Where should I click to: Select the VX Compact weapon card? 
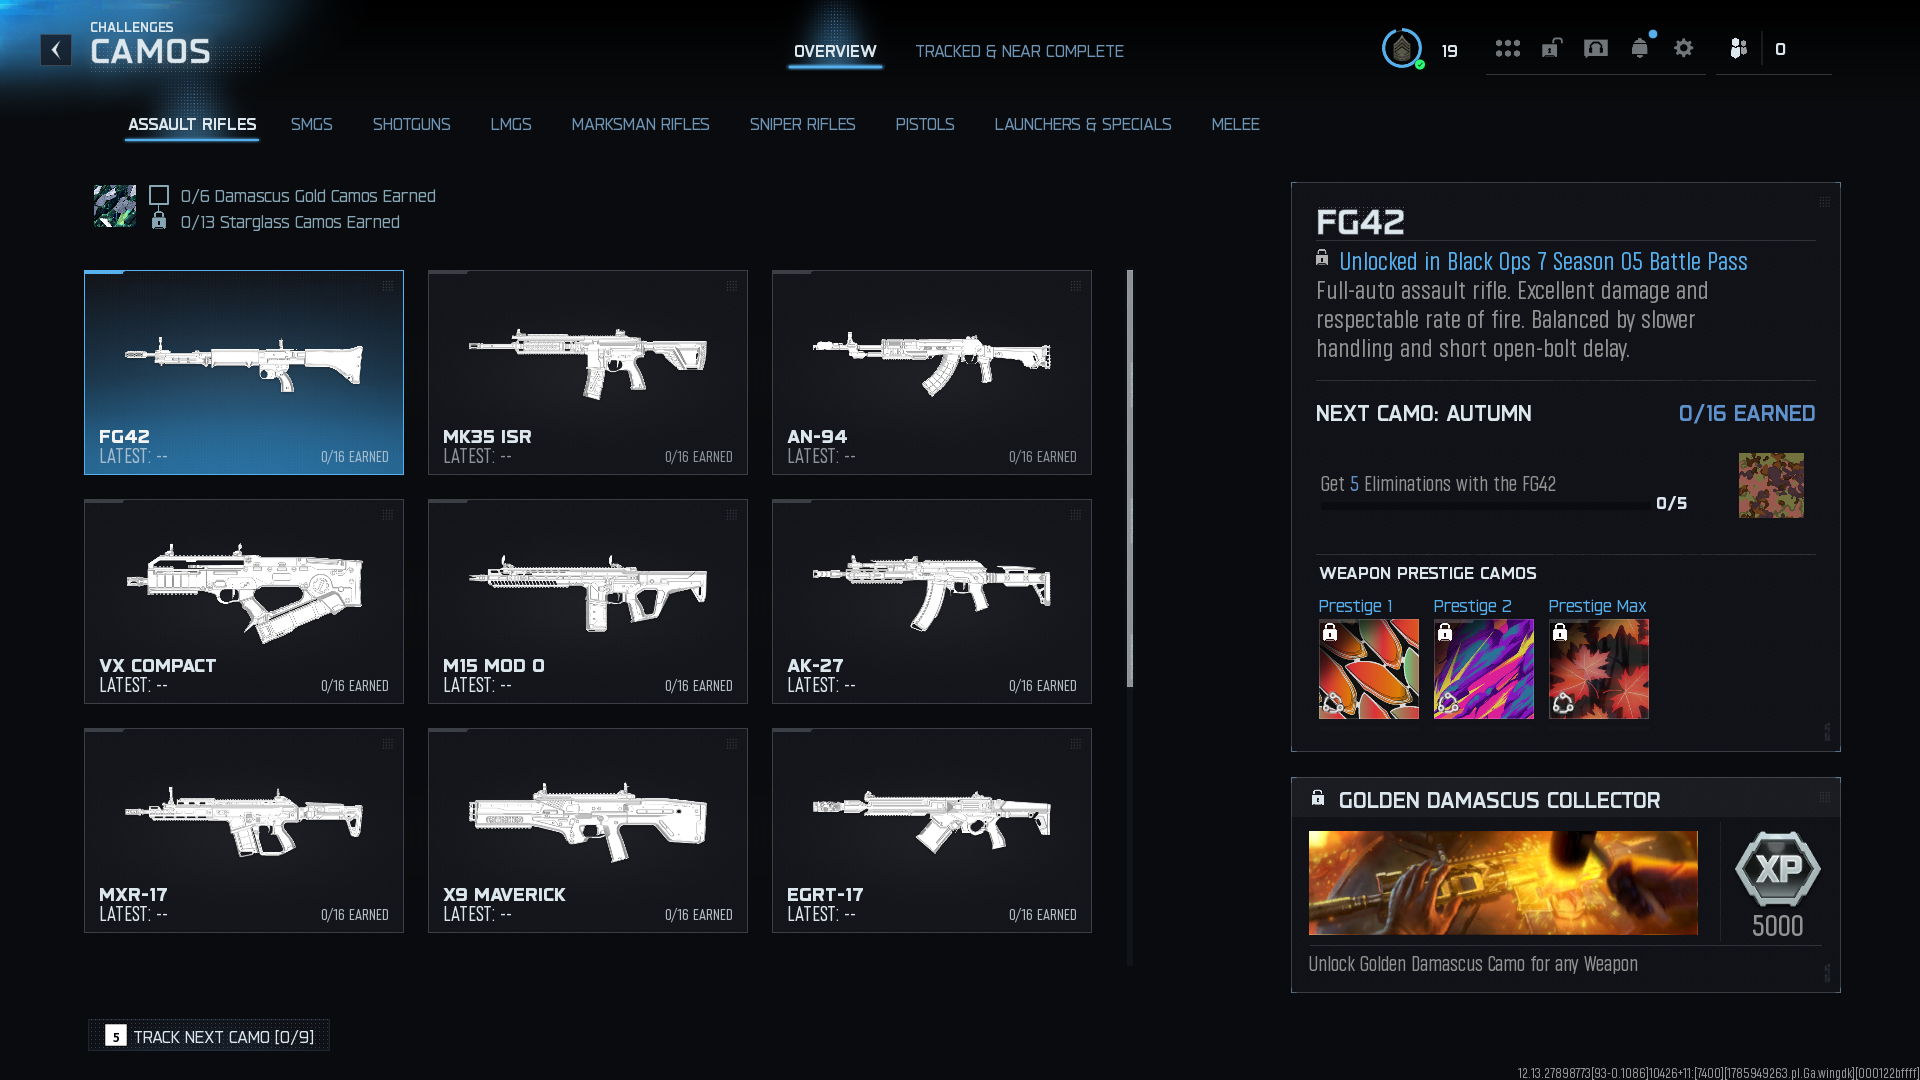pos(244,601)
